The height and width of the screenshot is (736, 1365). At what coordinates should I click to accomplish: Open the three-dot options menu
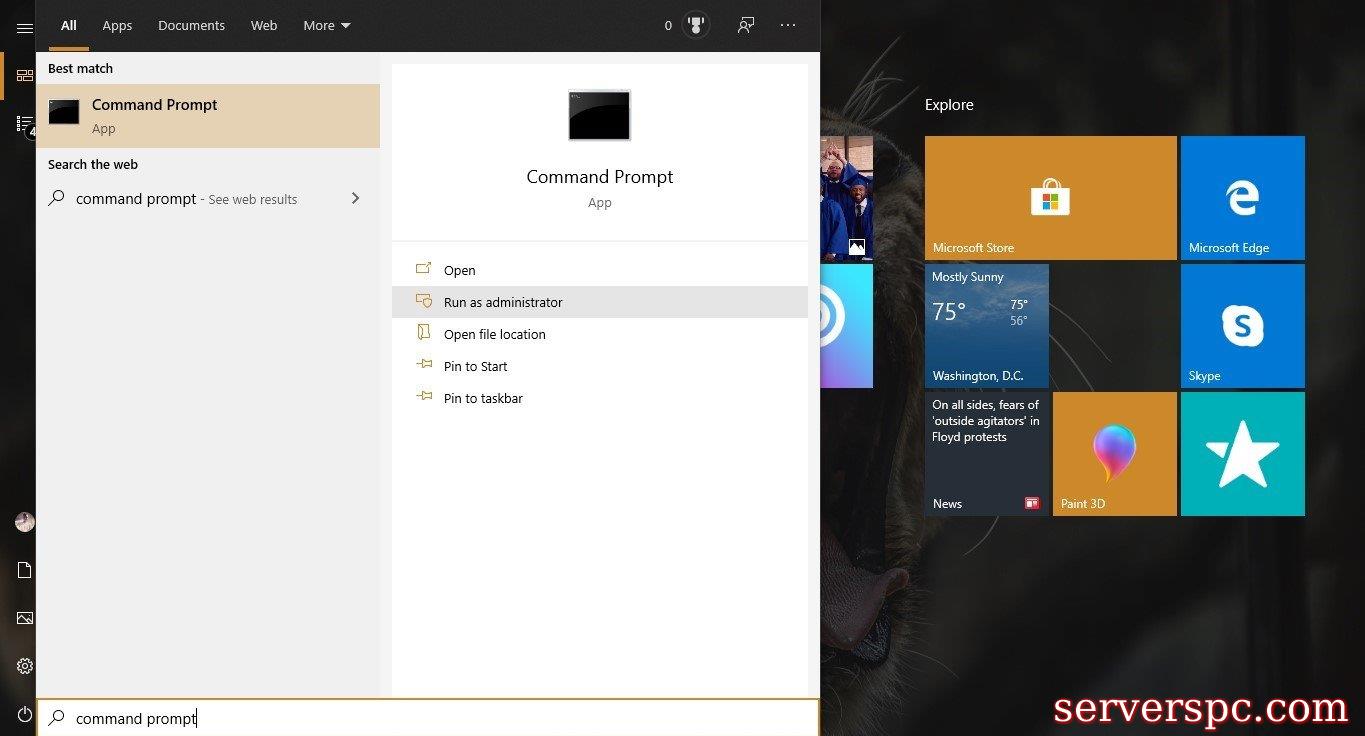[x=788, y=26]
